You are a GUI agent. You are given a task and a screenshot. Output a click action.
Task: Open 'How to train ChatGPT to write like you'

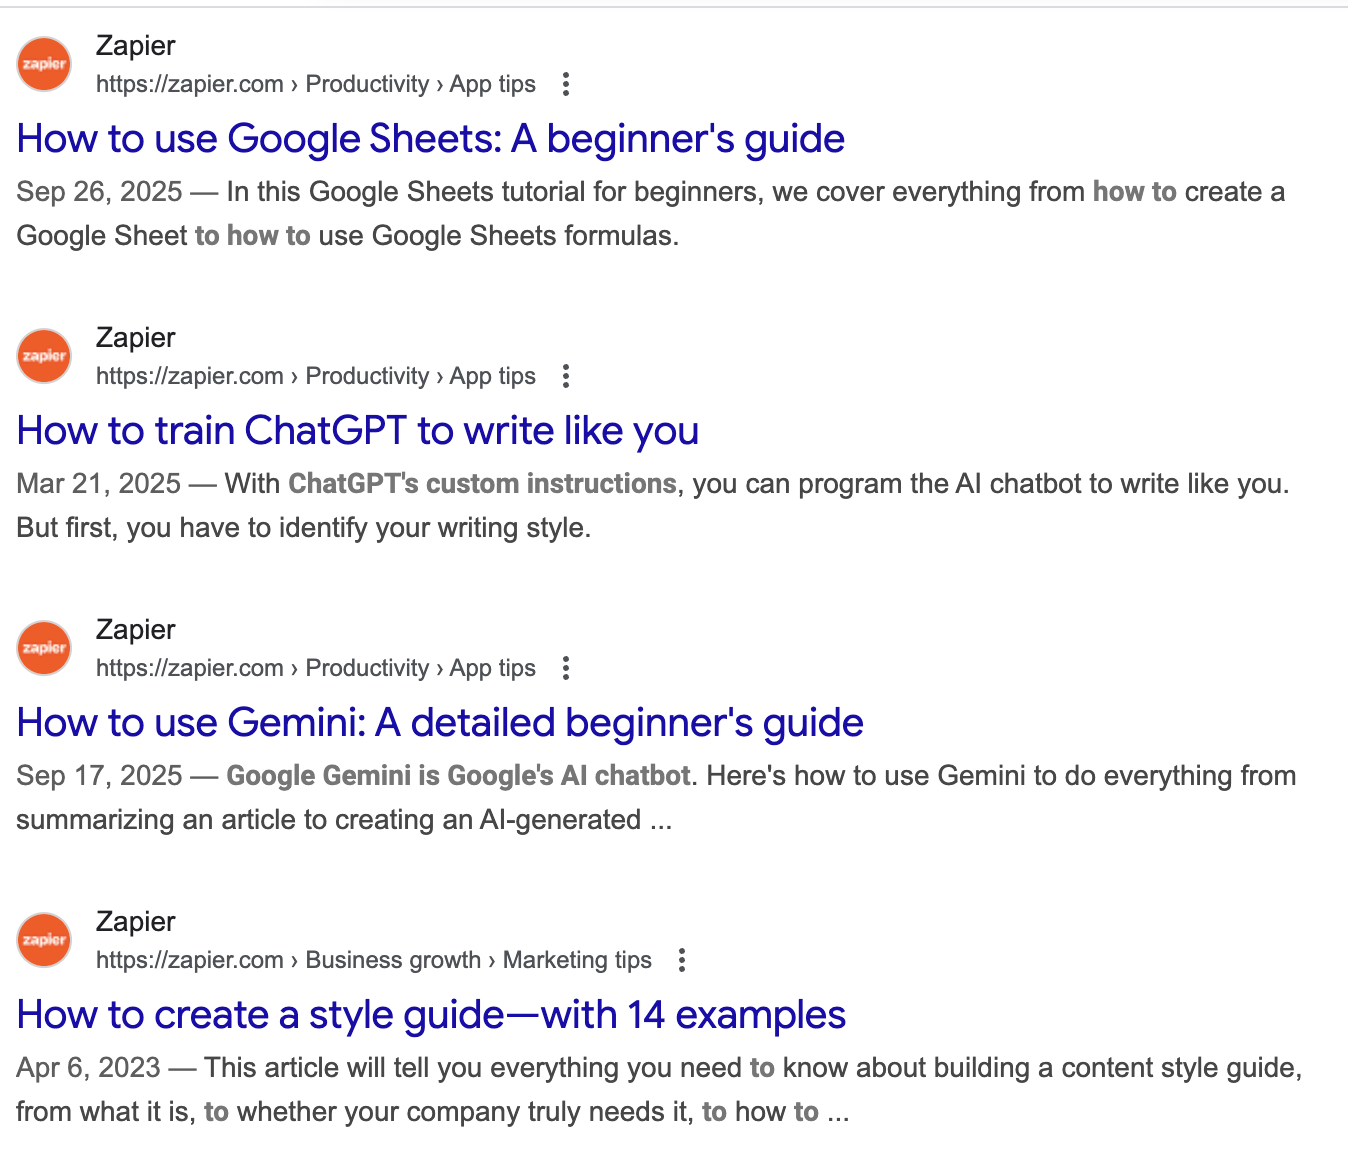357,431
